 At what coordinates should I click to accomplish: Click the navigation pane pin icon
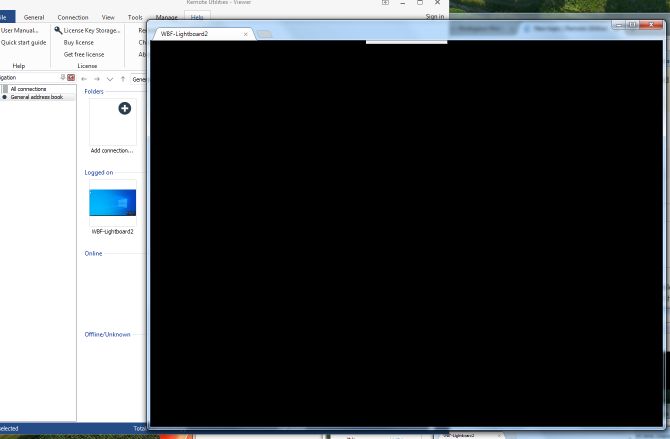pos(63,77)
